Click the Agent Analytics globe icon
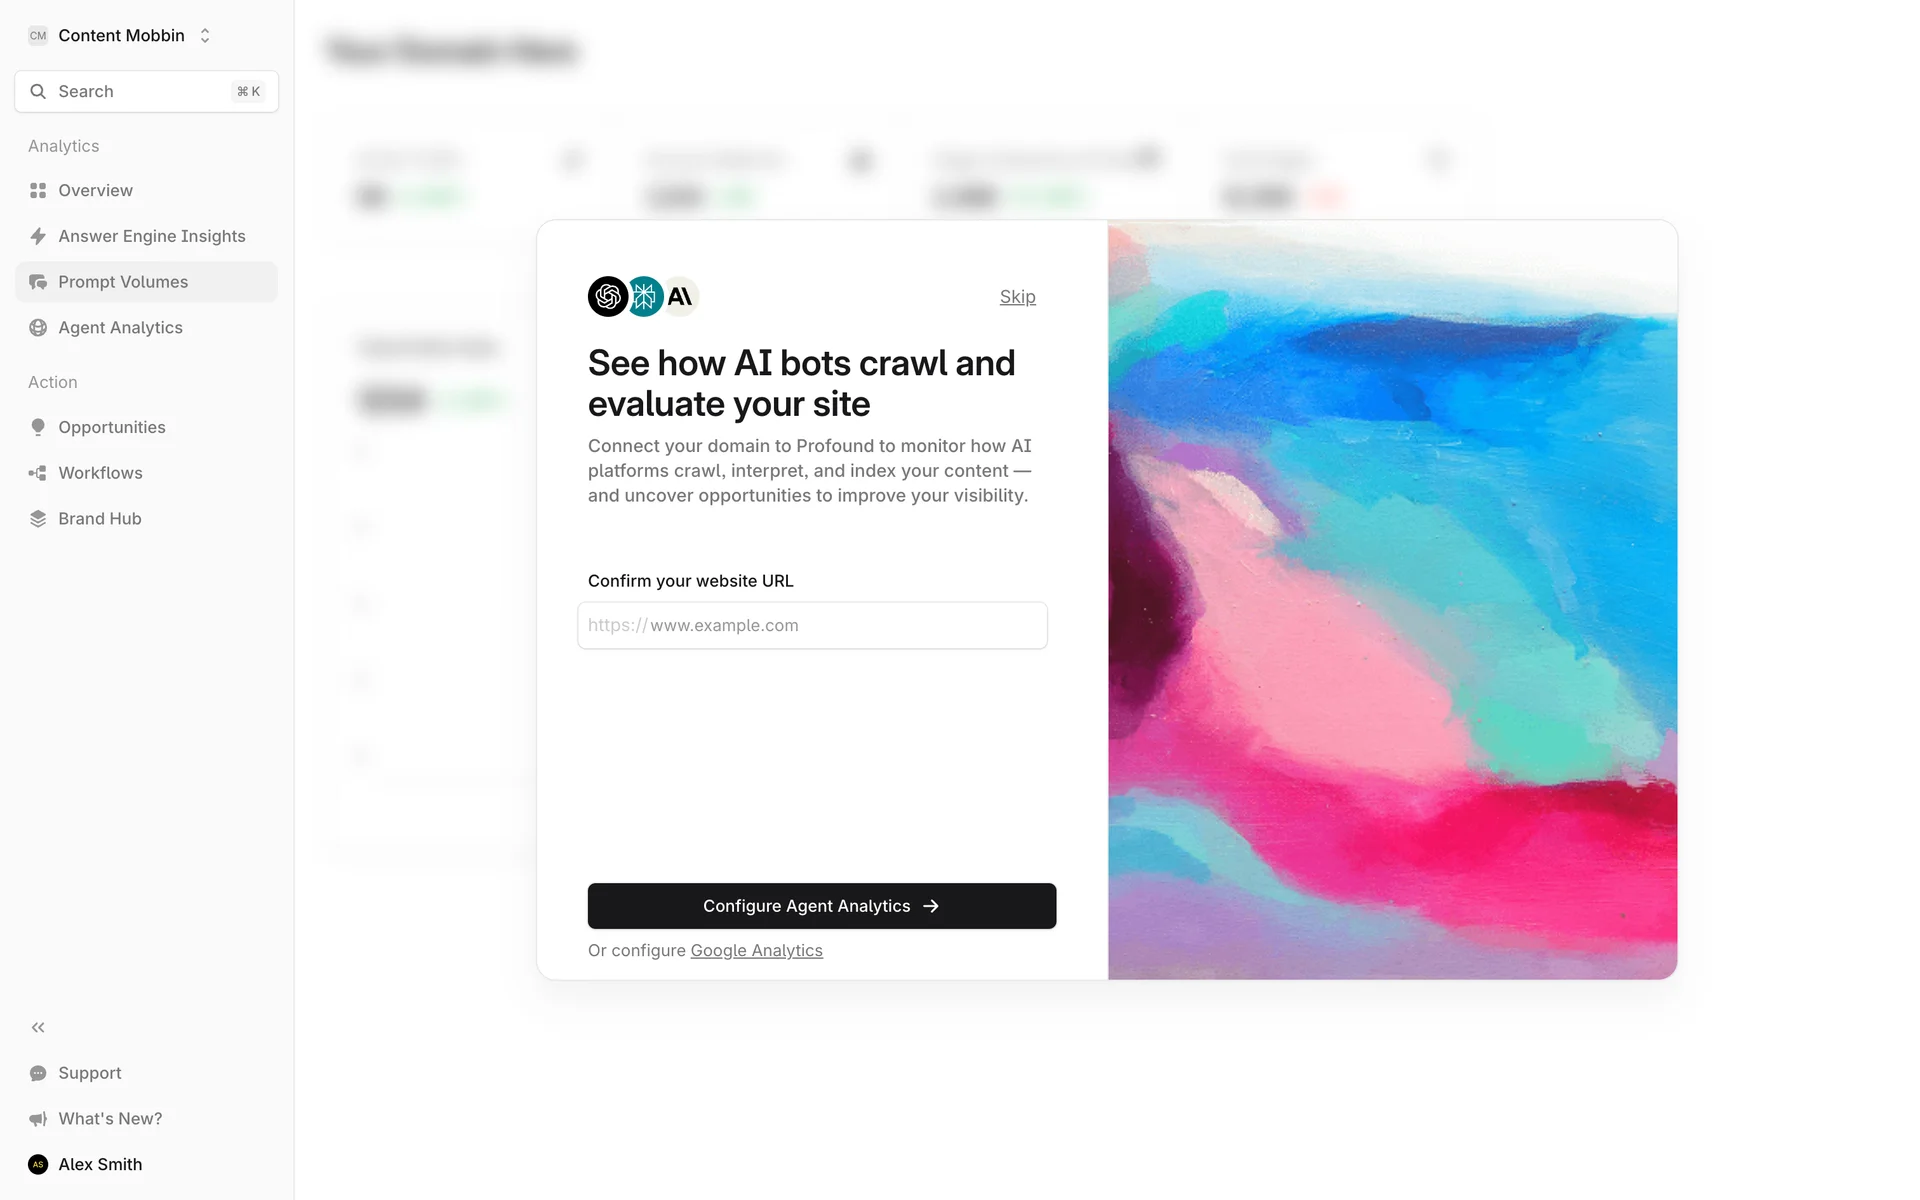 tap(38, 328)
